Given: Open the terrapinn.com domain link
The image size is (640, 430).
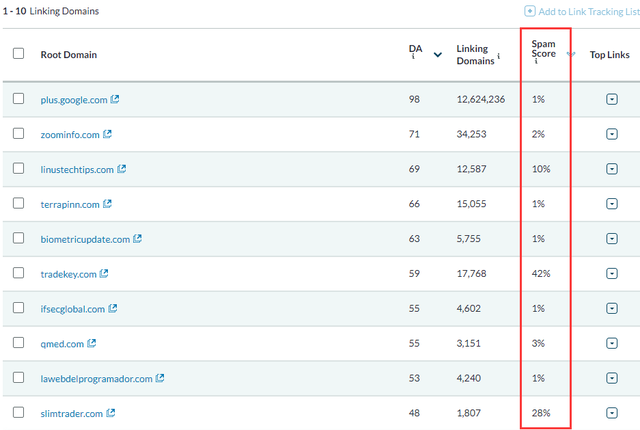Looking at the screenshot, I should (70, 204).
